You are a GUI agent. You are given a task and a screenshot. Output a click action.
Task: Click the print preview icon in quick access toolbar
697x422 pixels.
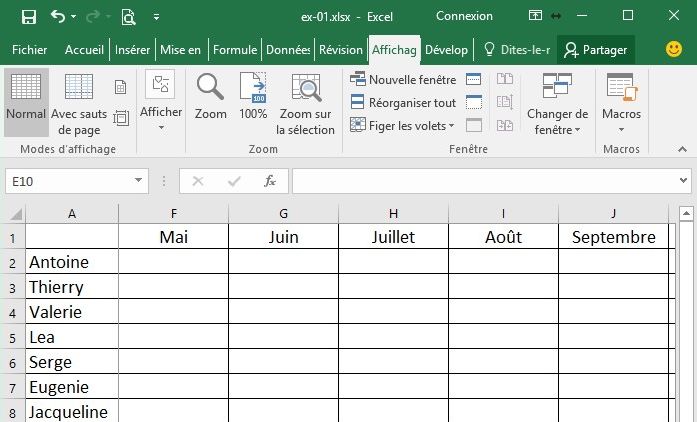point(128,17)
